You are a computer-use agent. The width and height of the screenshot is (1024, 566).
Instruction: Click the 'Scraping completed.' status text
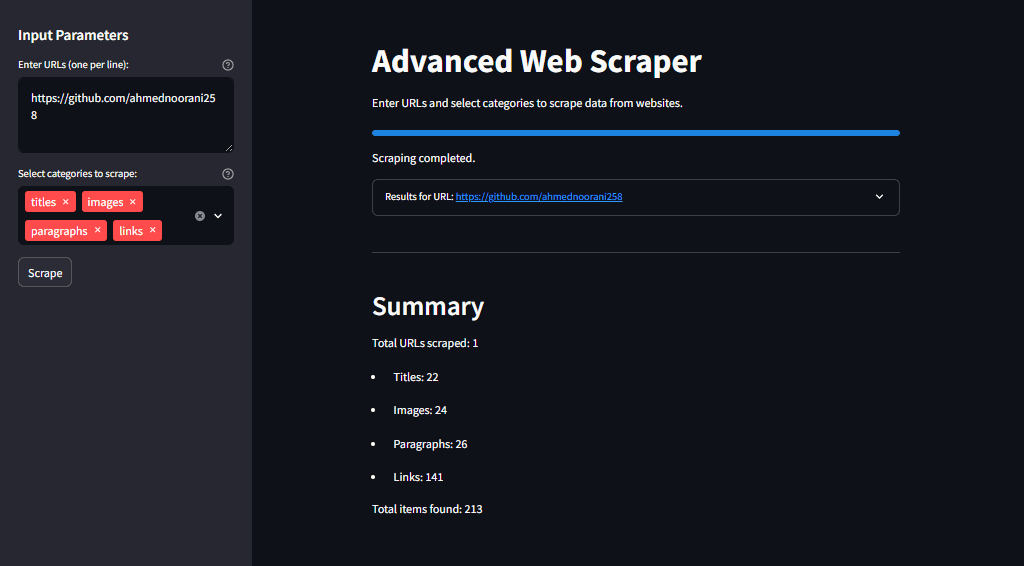(423, 158)
